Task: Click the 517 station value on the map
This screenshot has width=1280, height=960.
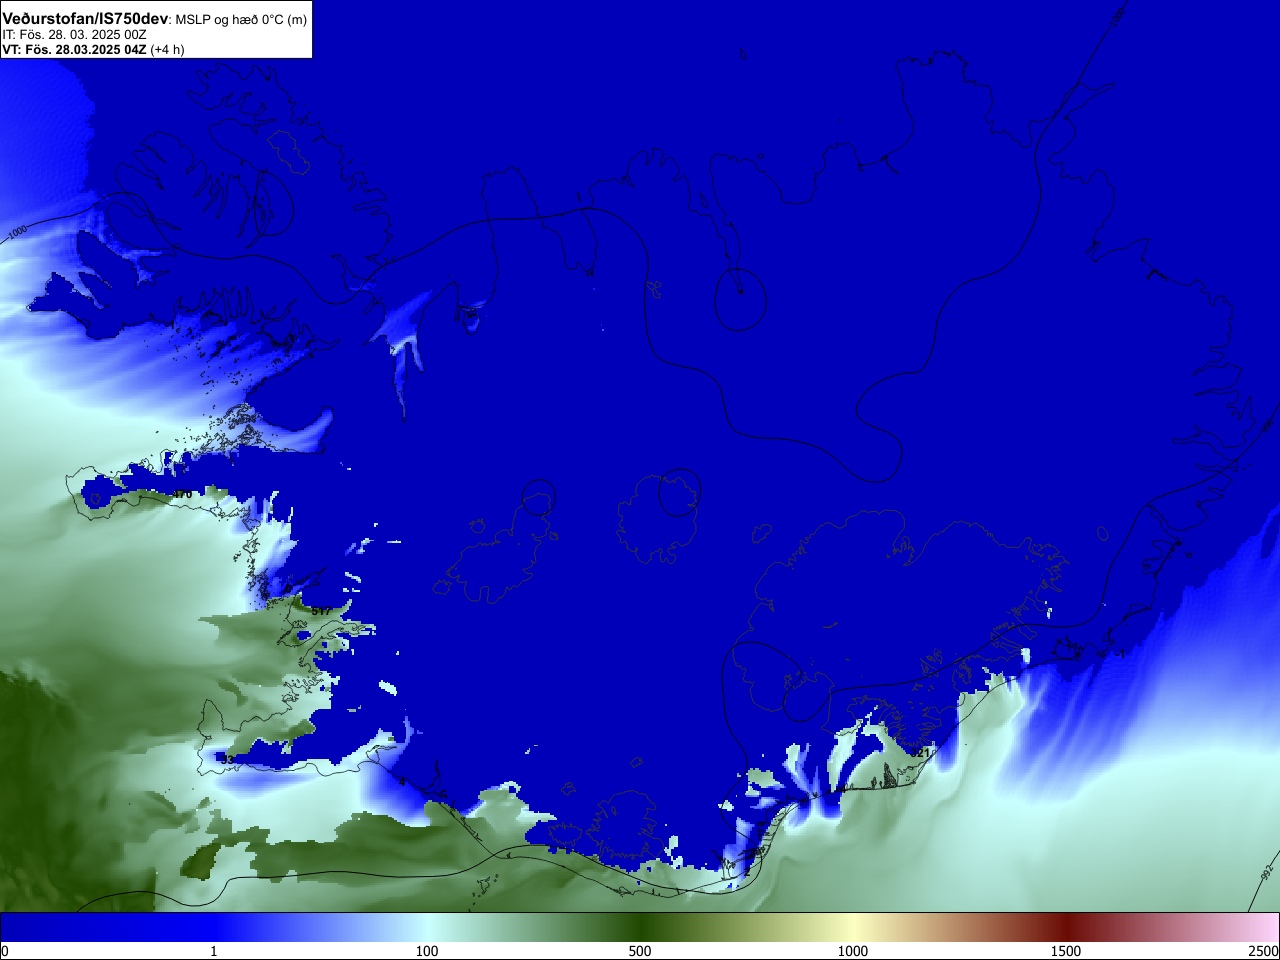Action: 321,610
